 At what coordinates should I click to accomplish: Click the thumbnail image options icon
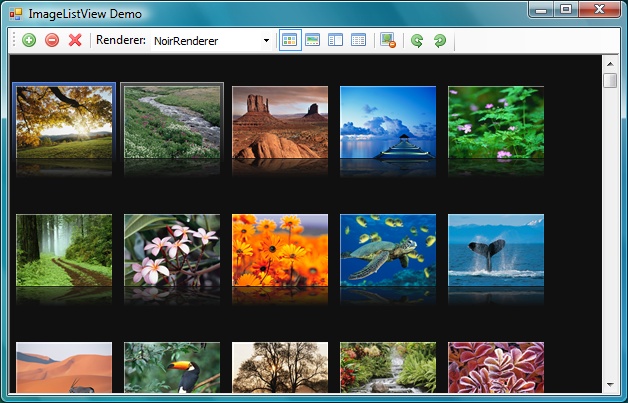(x=388, y=40)
